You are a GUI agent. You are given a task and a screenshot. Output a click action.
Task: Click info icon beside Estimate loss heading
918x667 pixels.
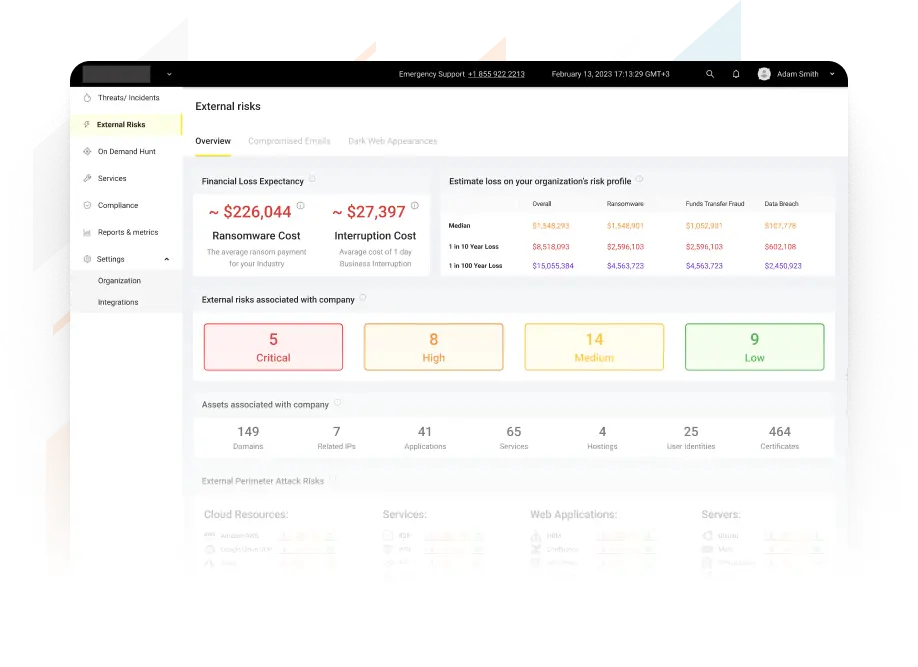[639, 179]
